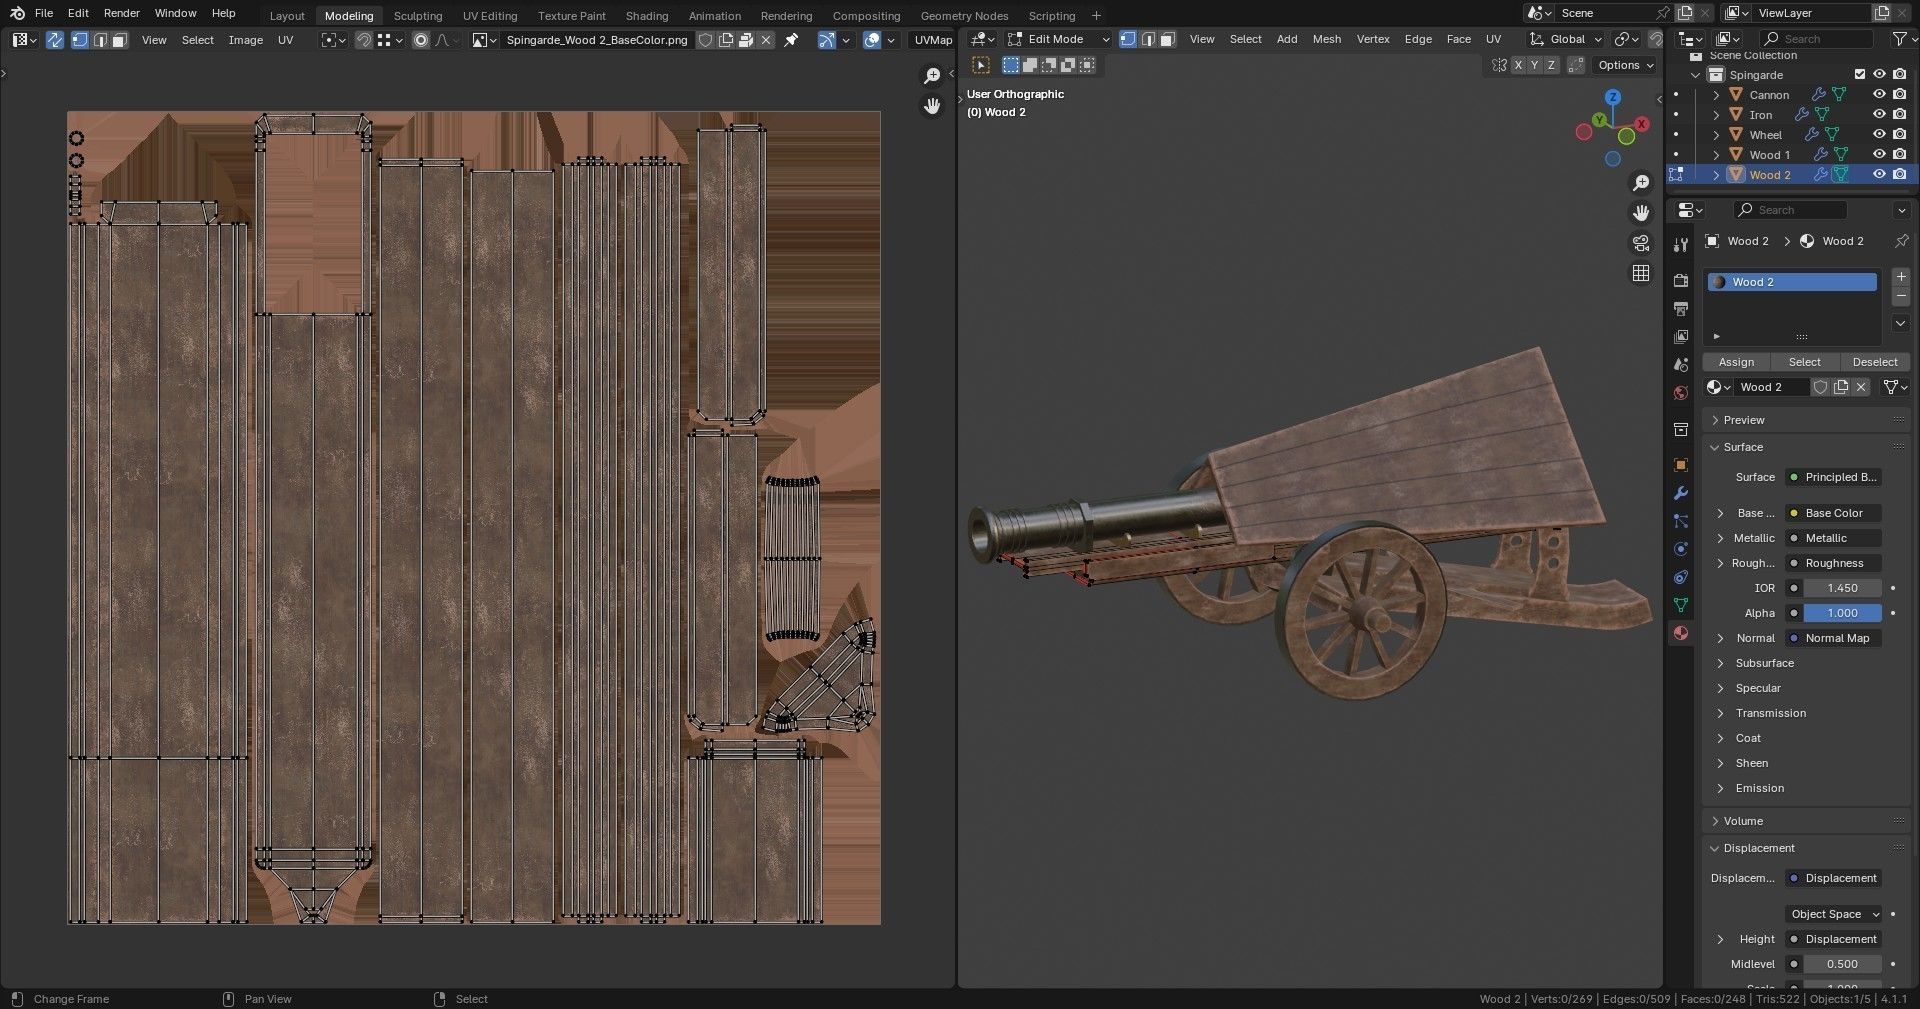
Task: Click the Base Color texture link button
Action: coord(1834,513)
